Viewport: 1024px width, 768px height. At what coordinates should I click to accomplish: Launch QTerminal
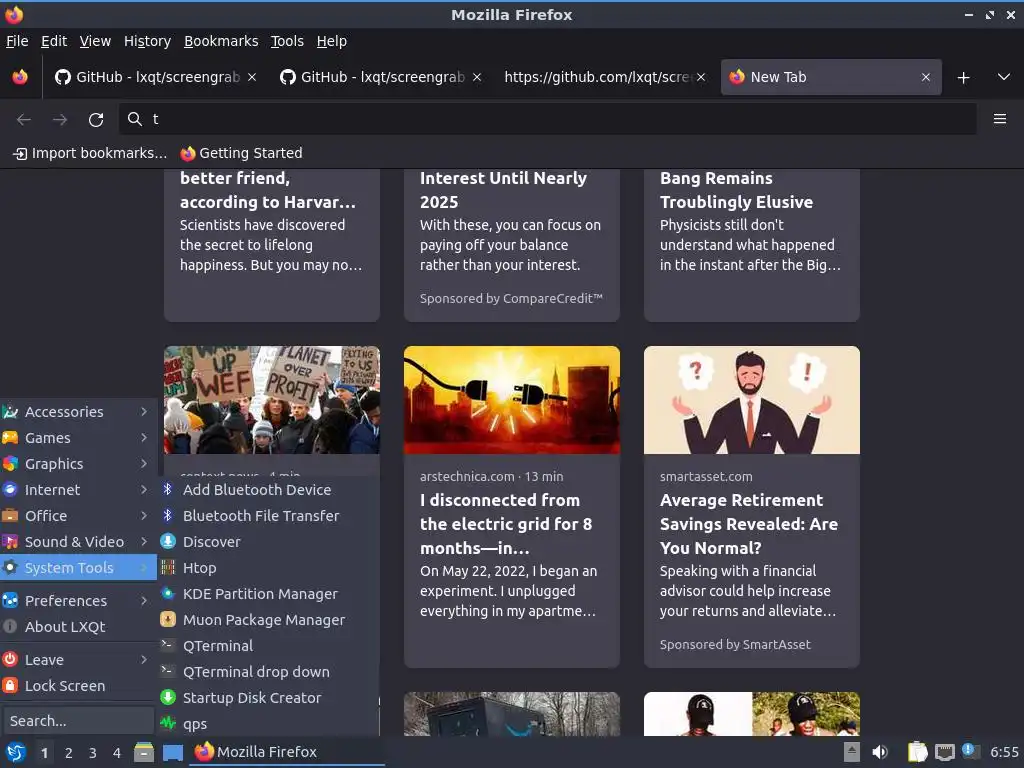[268, 646]
